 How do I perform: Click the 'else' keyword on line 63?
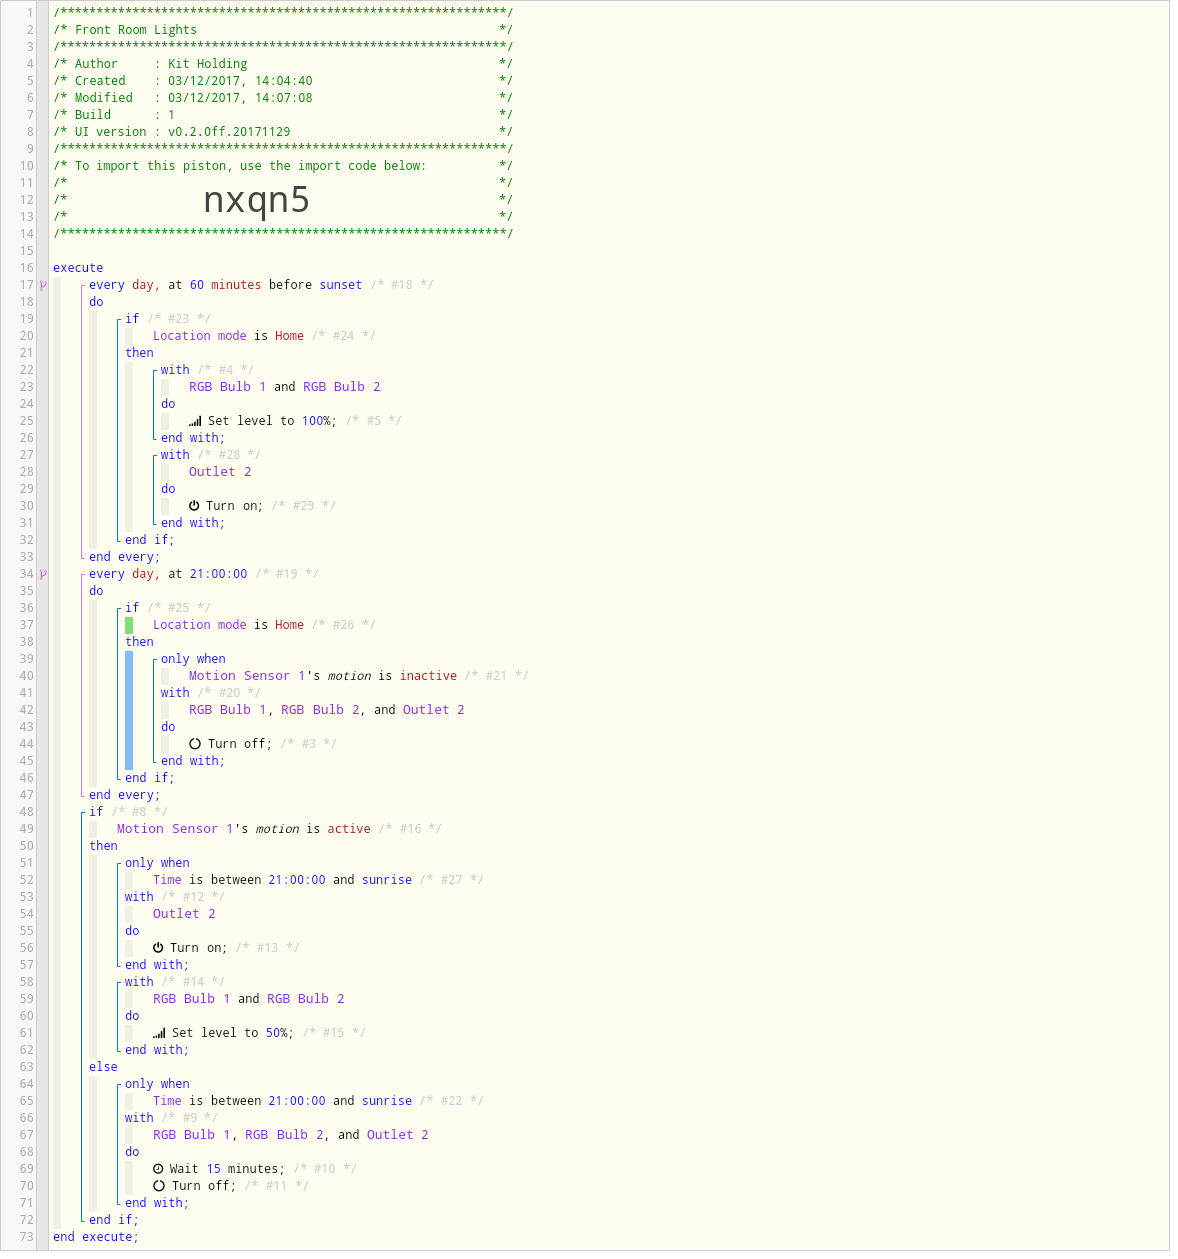(x=103, y=1067)
